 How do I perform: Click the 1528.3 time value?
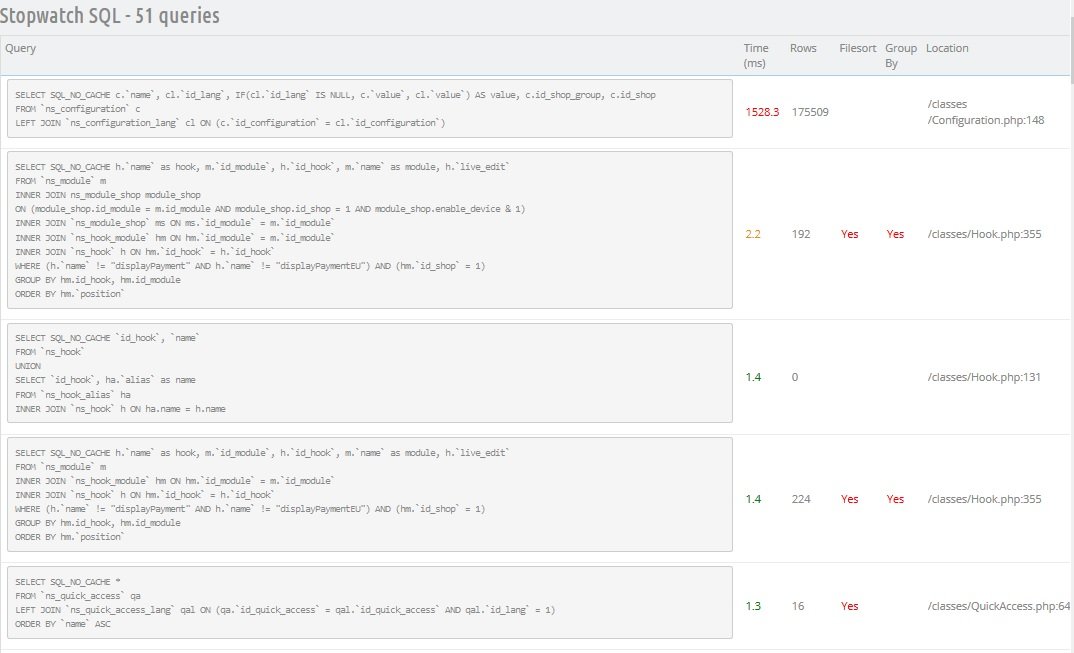coord(762,112)
